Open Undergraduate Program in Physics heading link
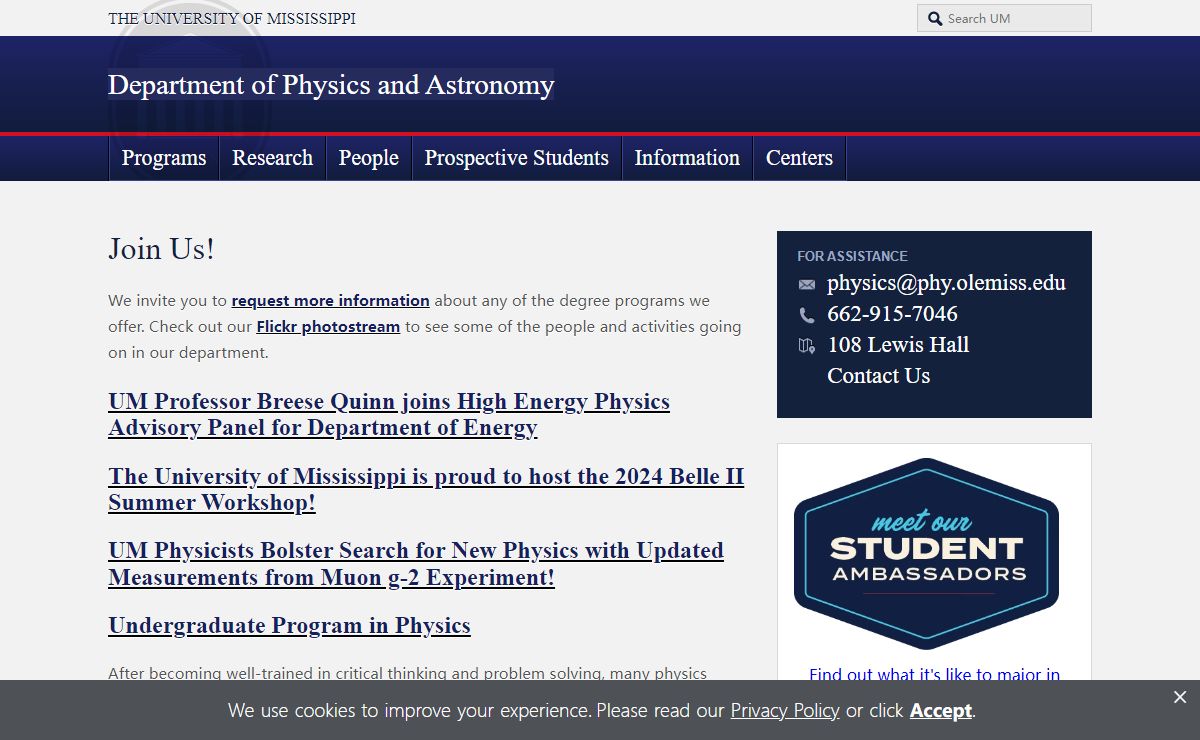1200x740 pixels. point(289,625)
